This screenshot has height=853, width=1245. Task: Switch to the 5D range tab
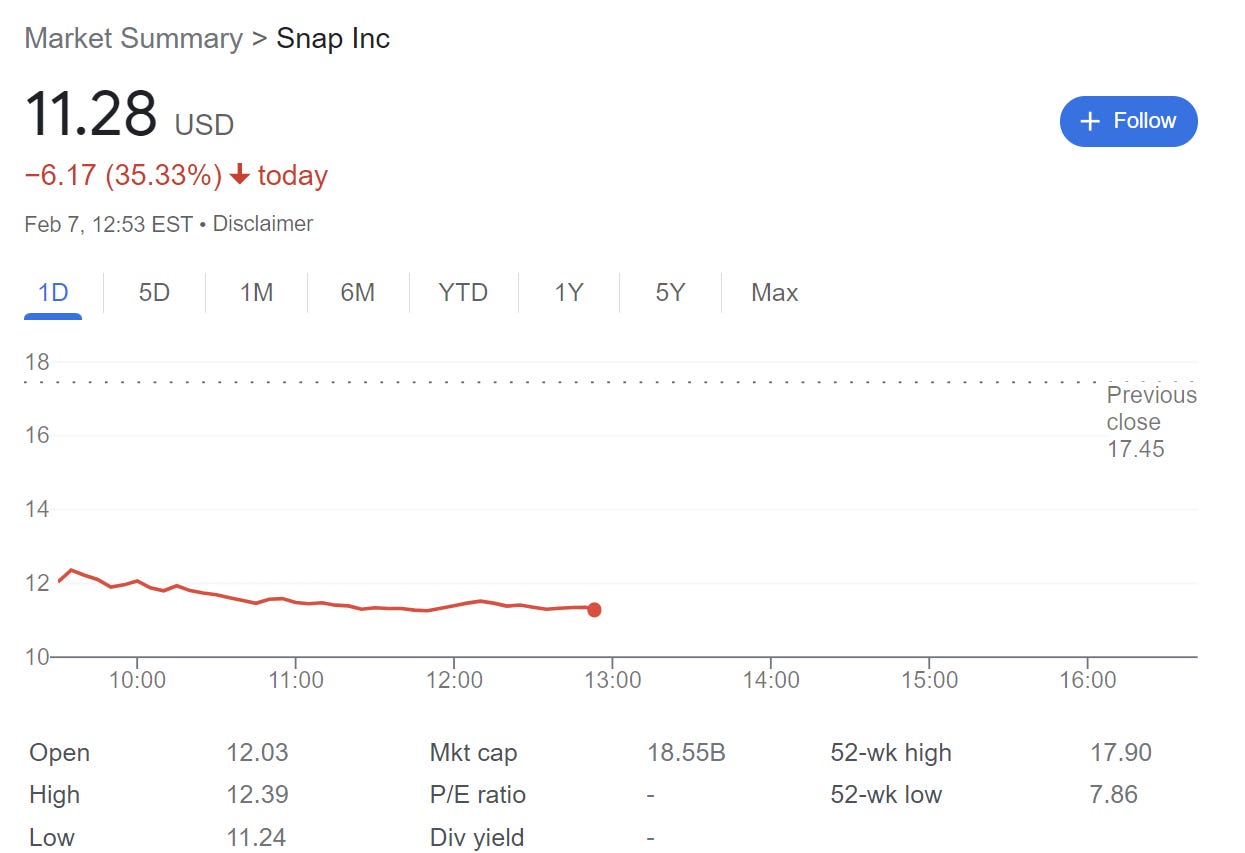pos(154,293)
